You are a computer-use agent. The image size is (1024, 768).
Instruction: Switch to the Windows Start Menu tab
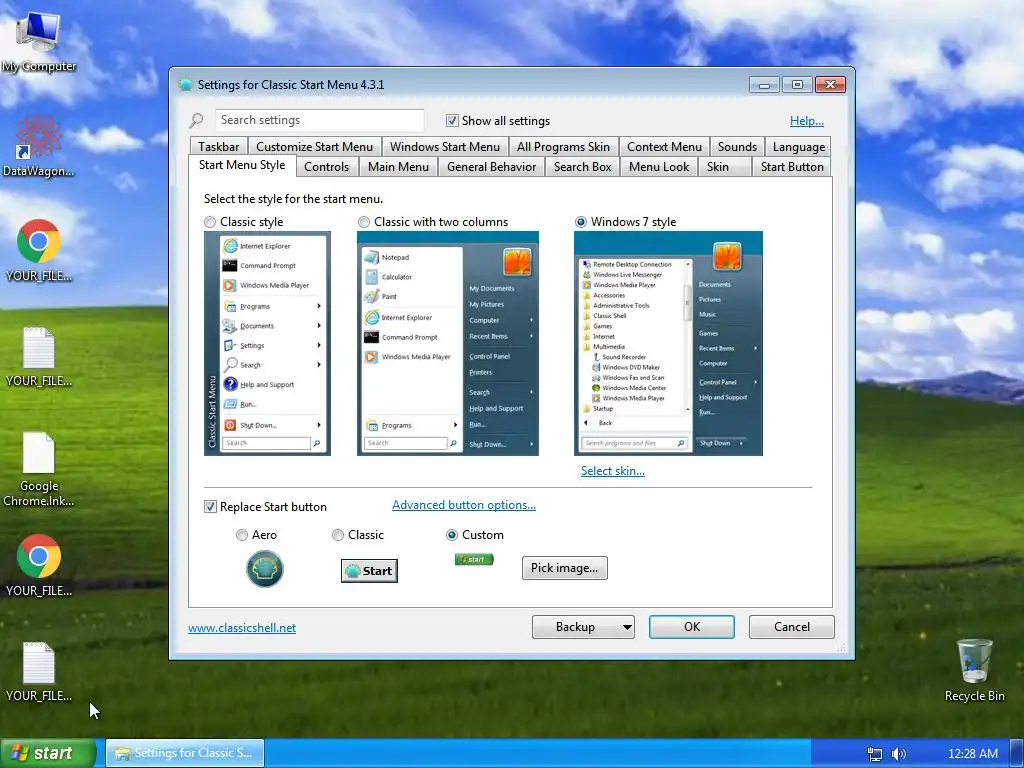(445, 147)
